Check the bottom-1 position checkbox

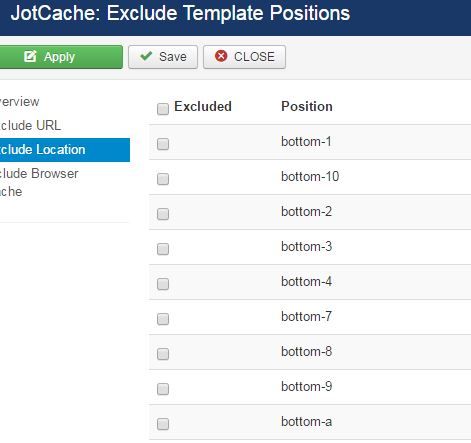point(163,144)
